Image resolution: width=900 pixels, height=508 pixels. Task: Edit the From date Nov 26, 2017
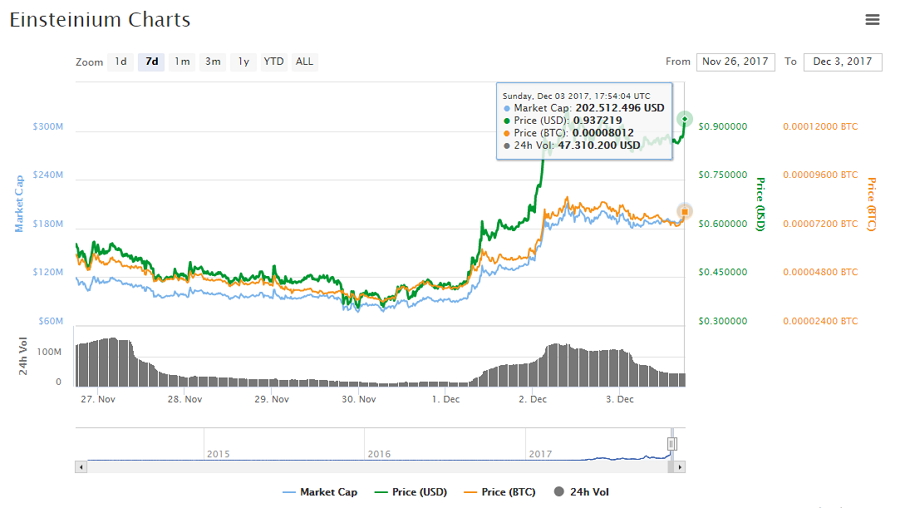point(735,61)
